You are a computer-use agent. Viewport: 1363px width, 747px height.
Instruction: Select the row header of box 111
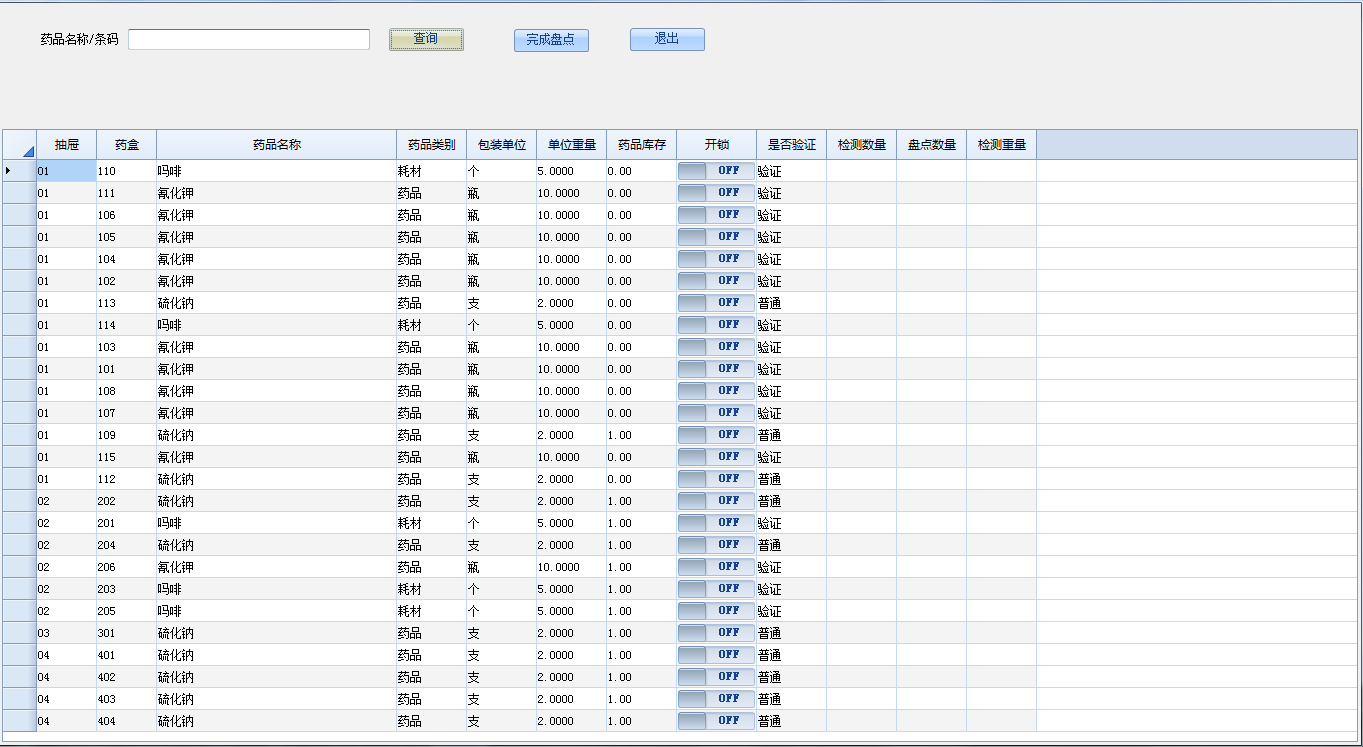point(19,193)
